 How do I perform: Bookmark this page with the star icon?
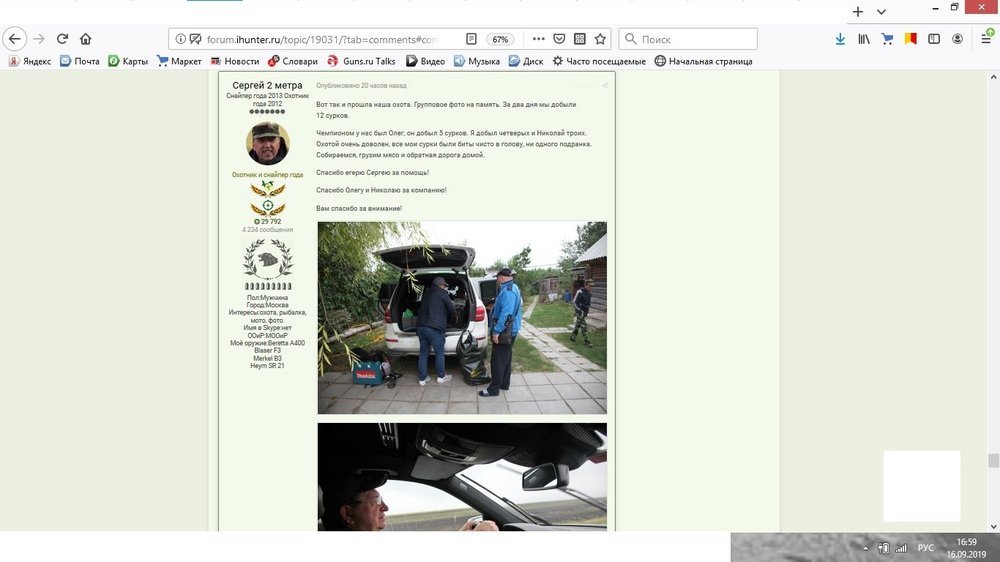click(x=600, y=39)
